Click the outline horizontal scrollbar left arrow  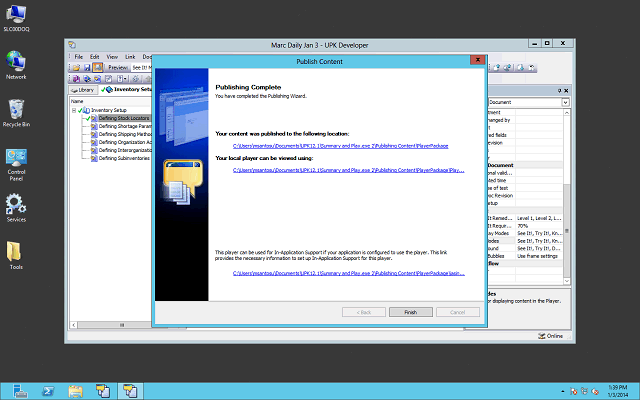(x=74, y=325)
